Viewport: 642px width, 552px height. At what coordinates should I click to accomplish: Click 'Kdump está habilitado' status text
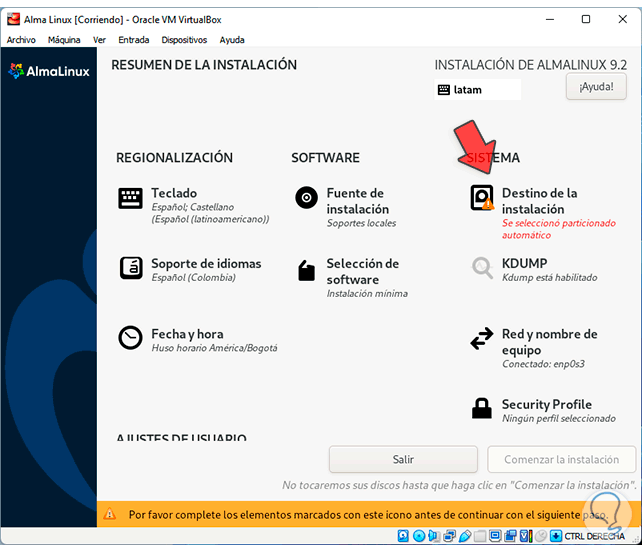point(549,277)
